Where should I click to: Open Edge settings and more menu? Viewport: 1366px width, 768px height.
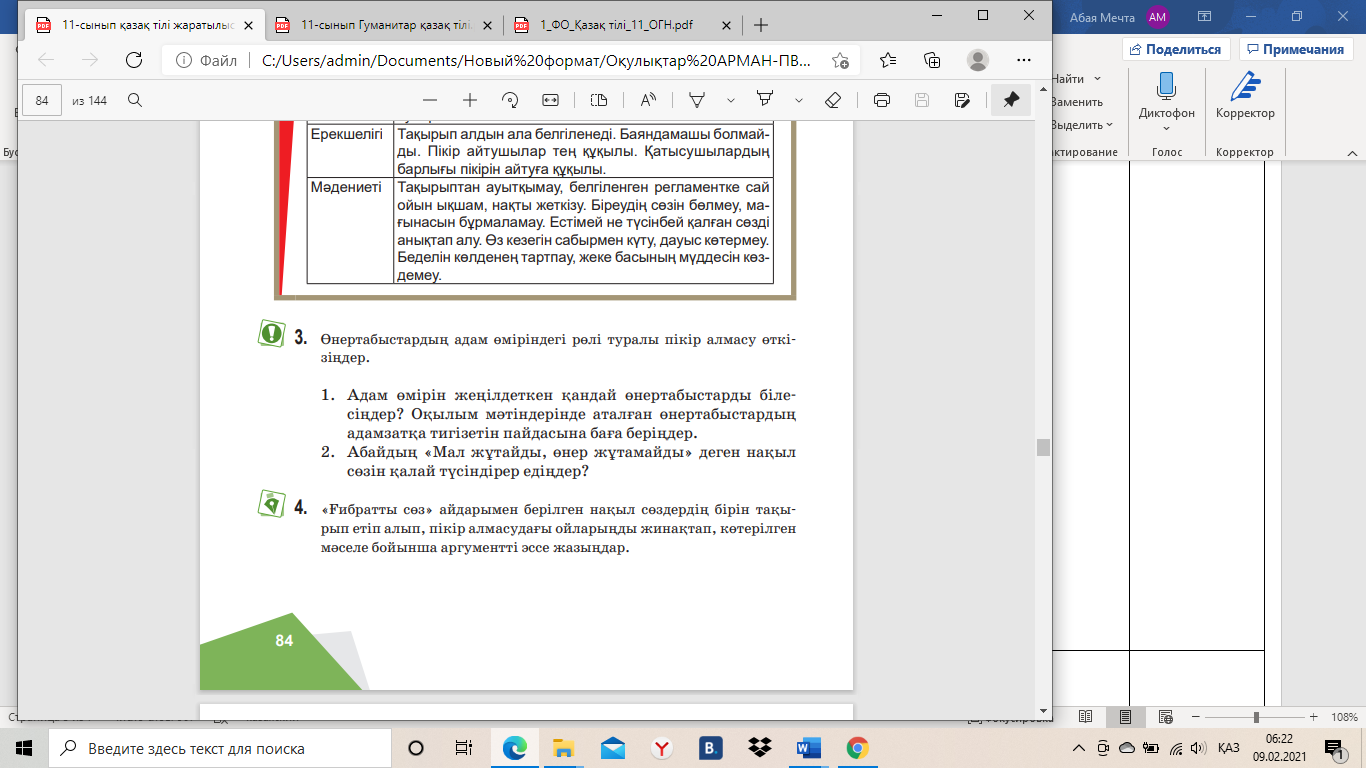click(x=1023, y=60)
